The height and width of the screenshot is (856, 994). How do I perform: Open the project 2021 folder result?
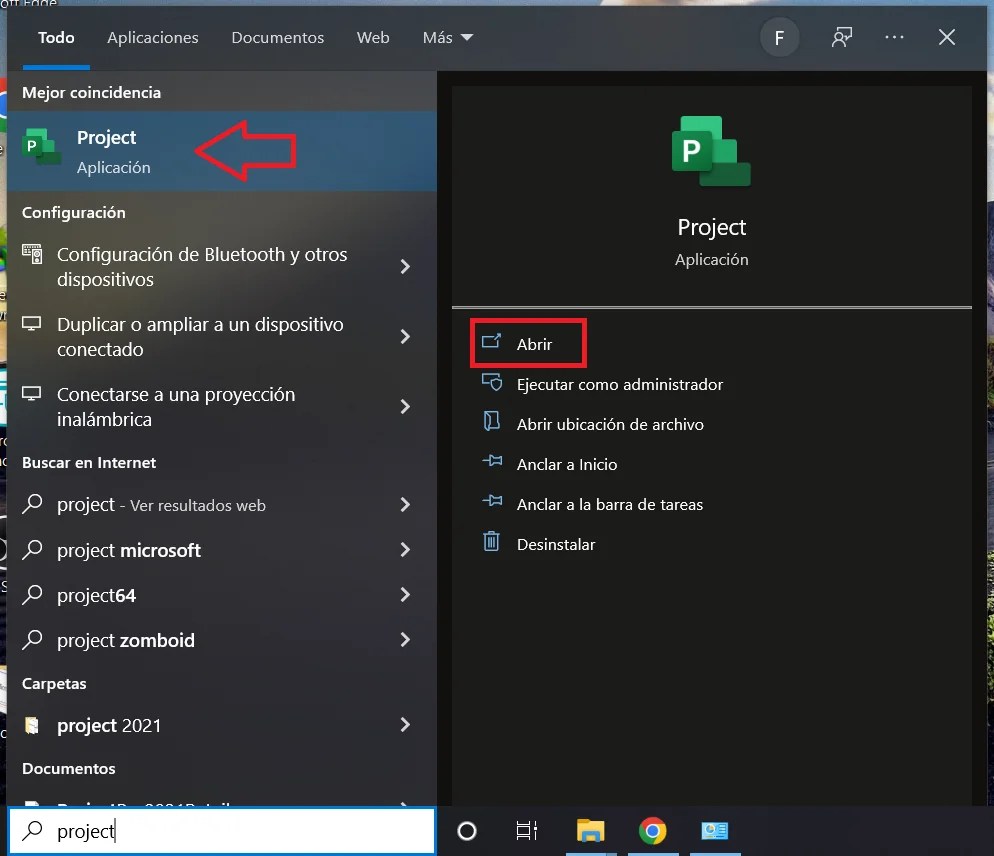coord(222,725)
